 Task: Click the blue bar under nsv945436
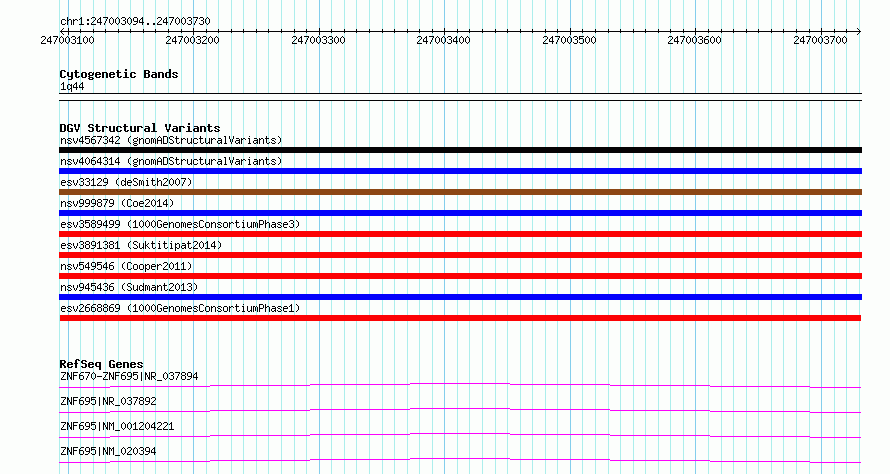[460, 297]
